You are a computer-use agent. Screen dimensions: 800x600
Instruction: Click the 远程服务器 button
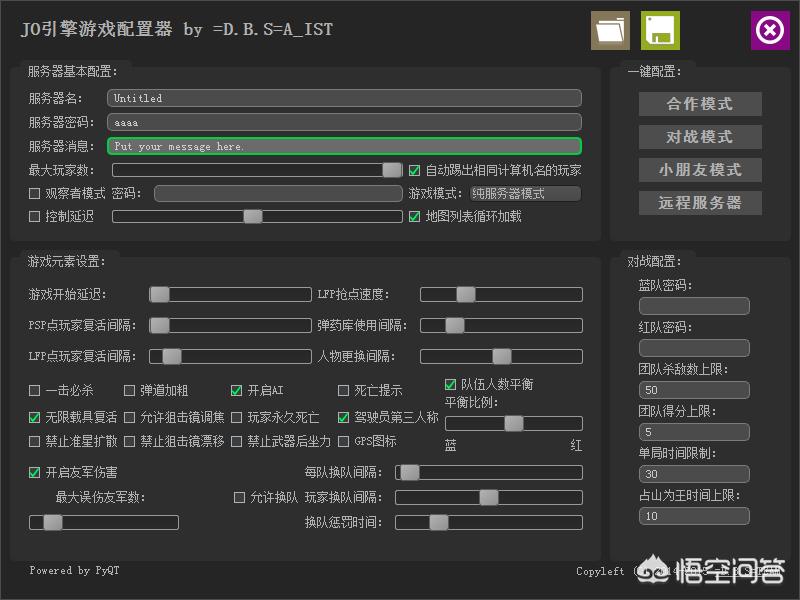click(700, 203)
